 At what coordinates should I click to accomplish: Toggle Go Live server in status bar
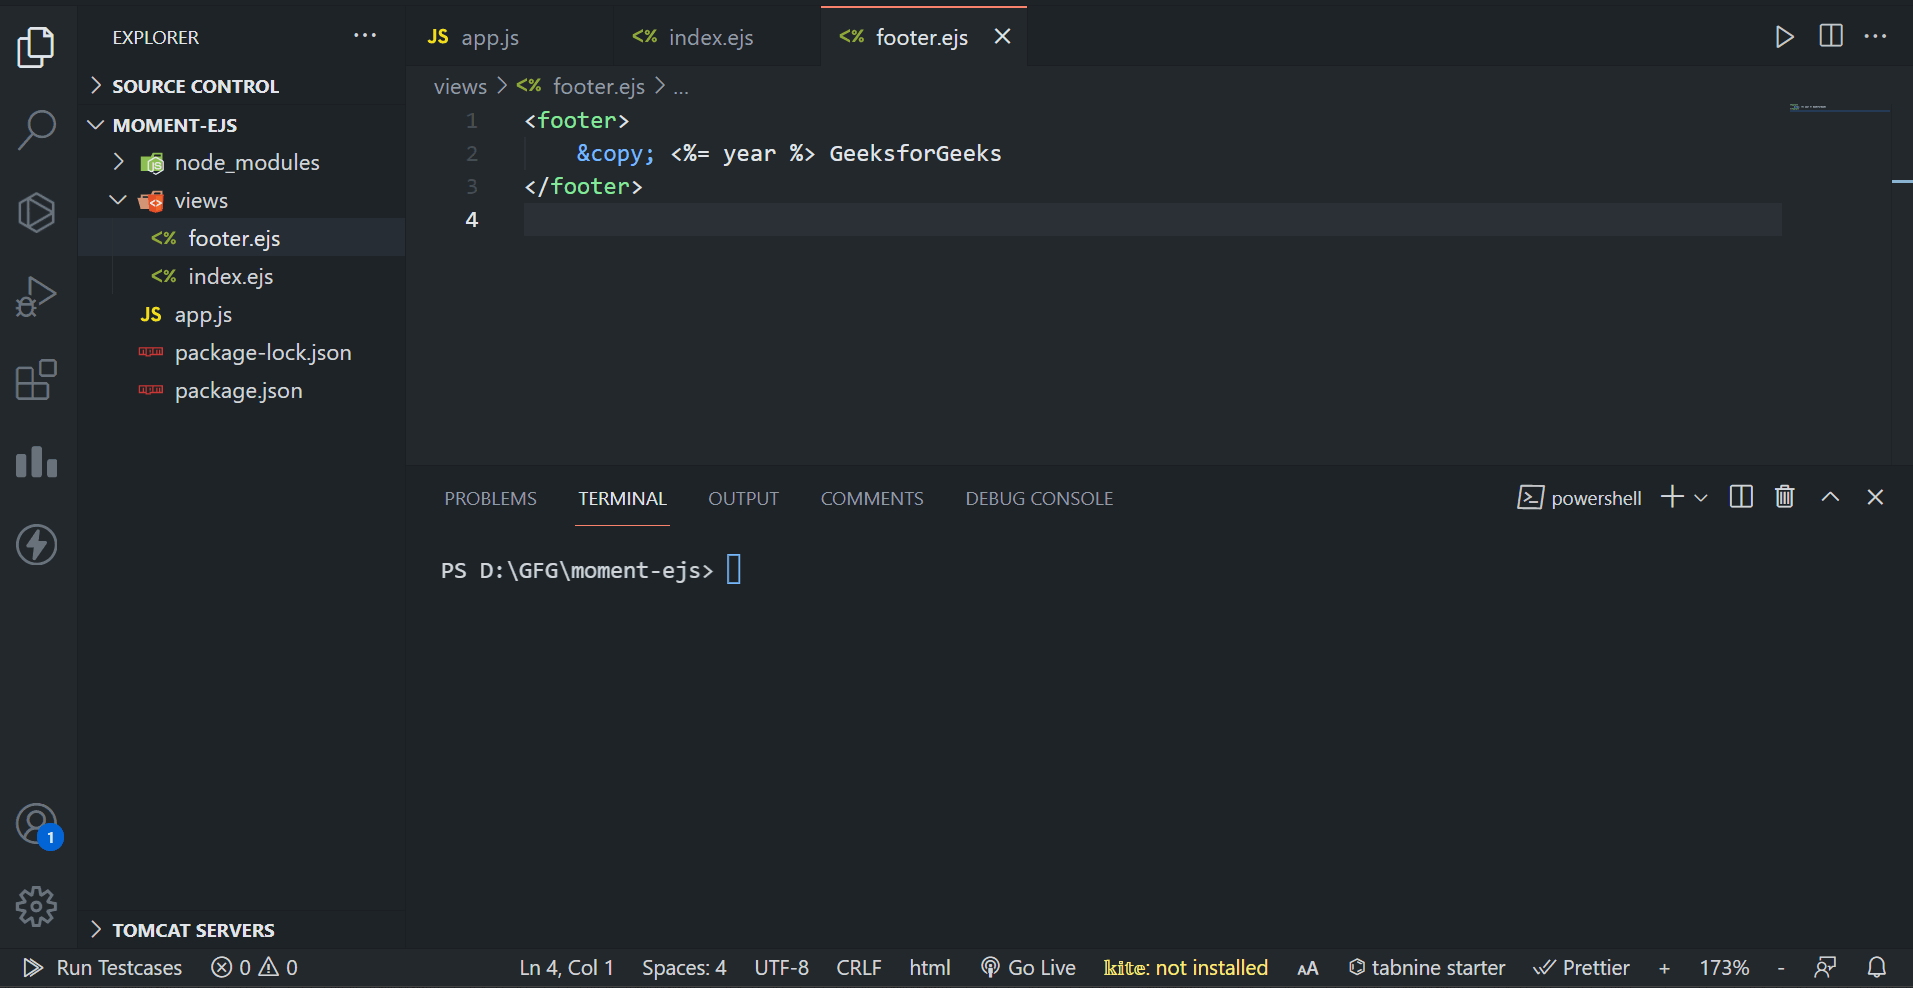[1029, 967]
